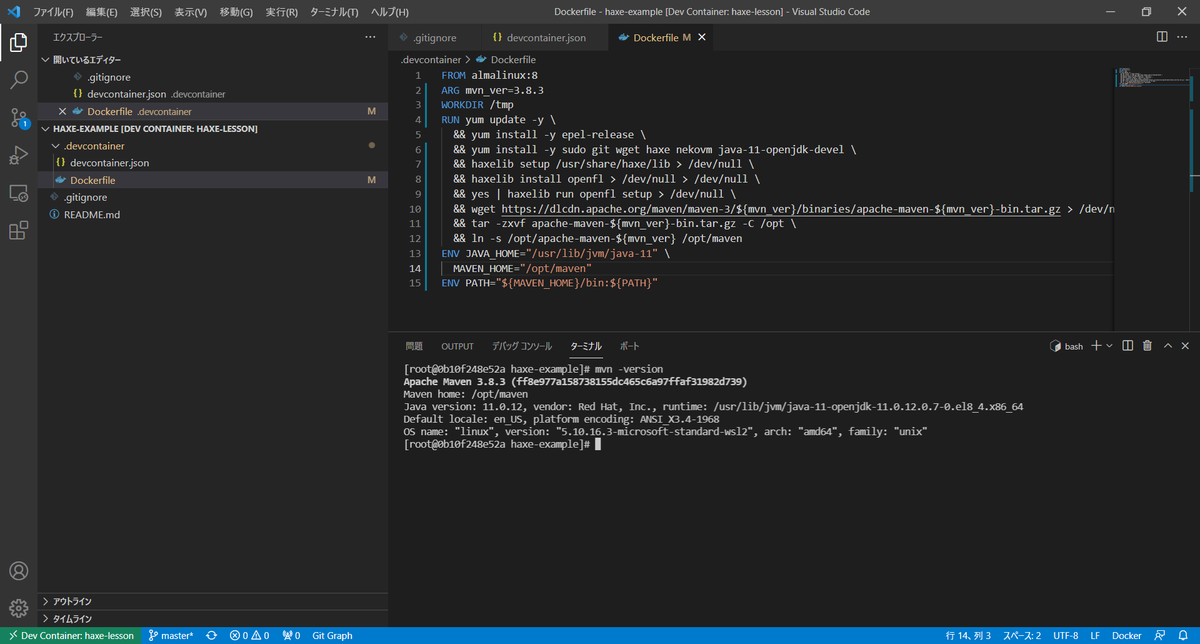This screenshot has width=1200, height=644.
Task: Open errors and warnings count in status bar
Action: 249,635
